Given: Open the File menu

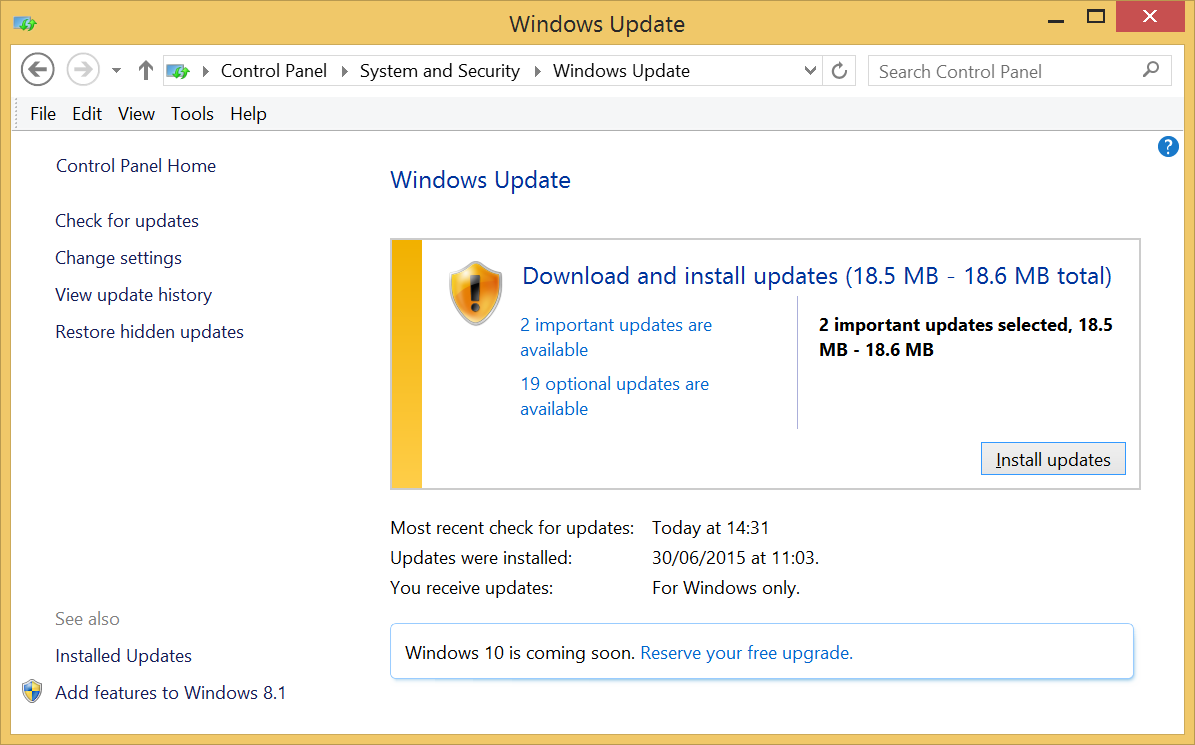Looking at the screenshot, I should (x=43, y=114).
